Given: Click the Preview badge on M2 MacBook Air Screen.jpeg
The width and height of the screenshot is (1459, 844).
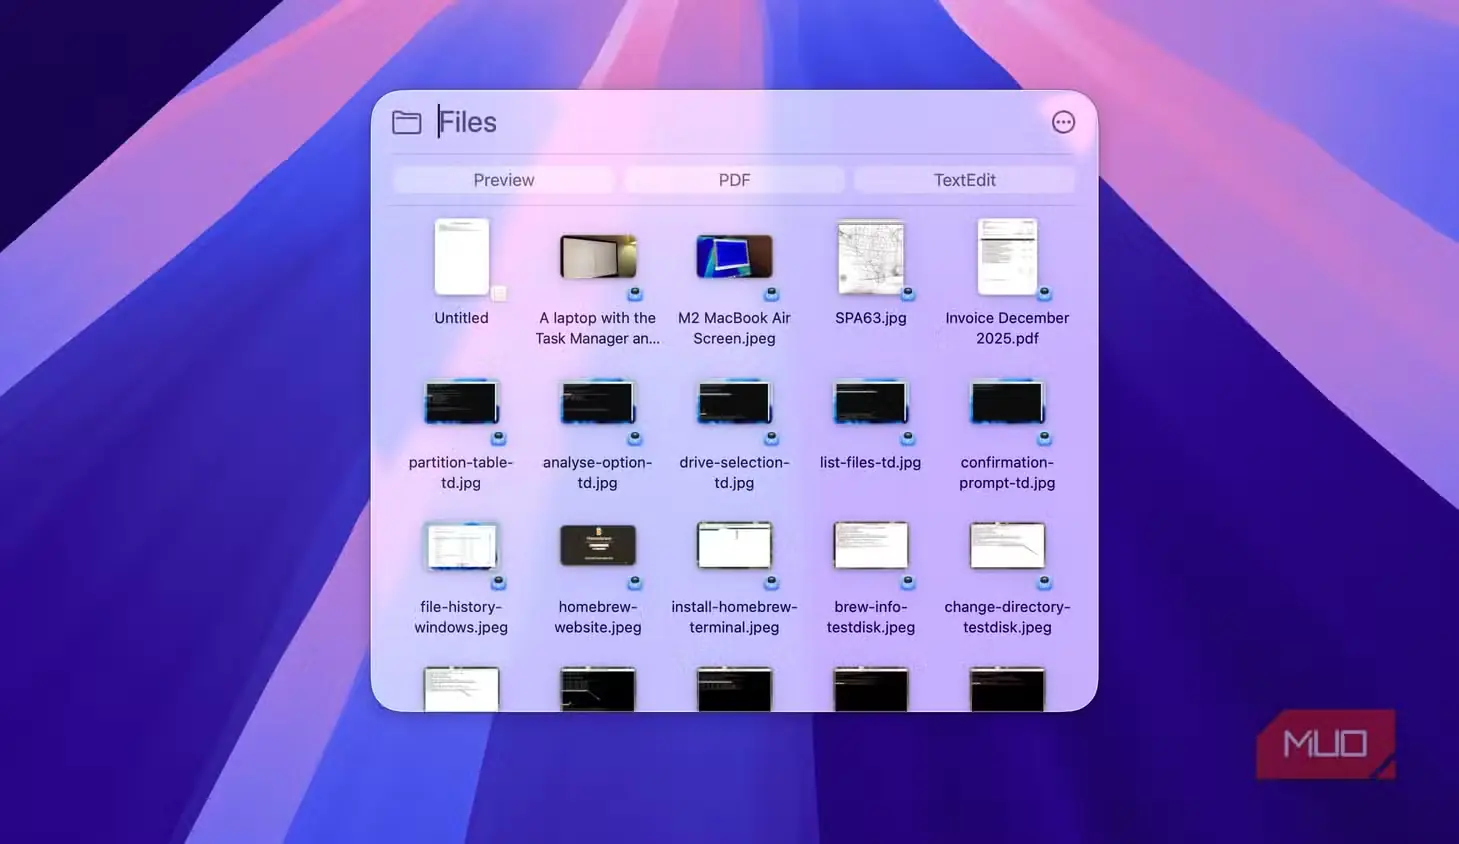Looking at the screenshot, I should click(771, 294).
